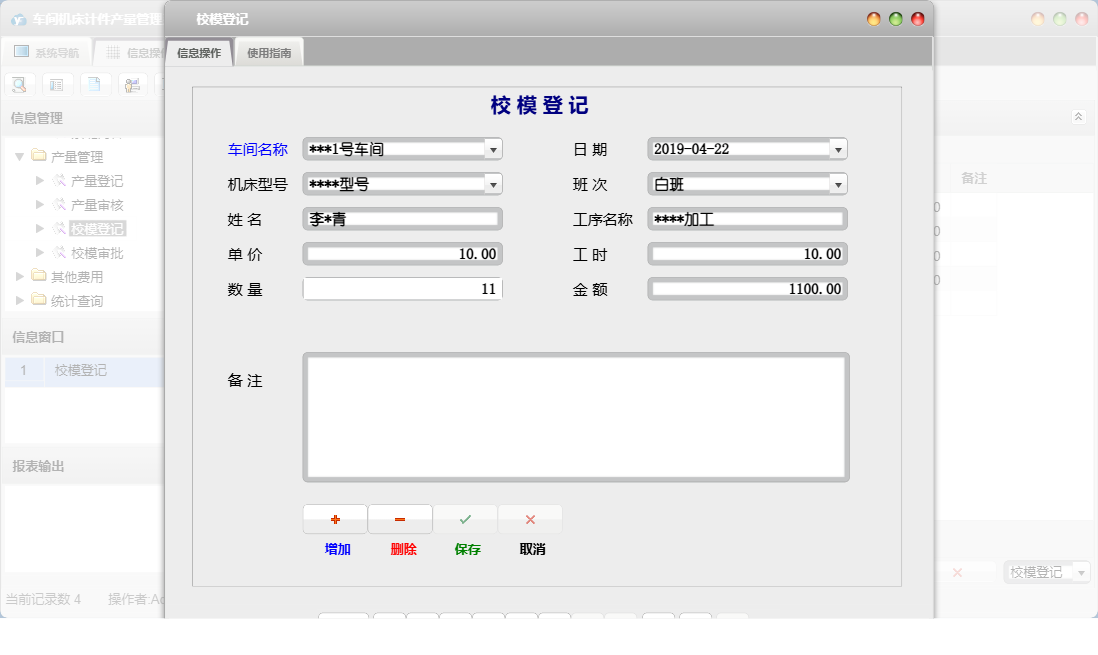
Task: Click the red X icon above 取消
Action: point(530,518)
